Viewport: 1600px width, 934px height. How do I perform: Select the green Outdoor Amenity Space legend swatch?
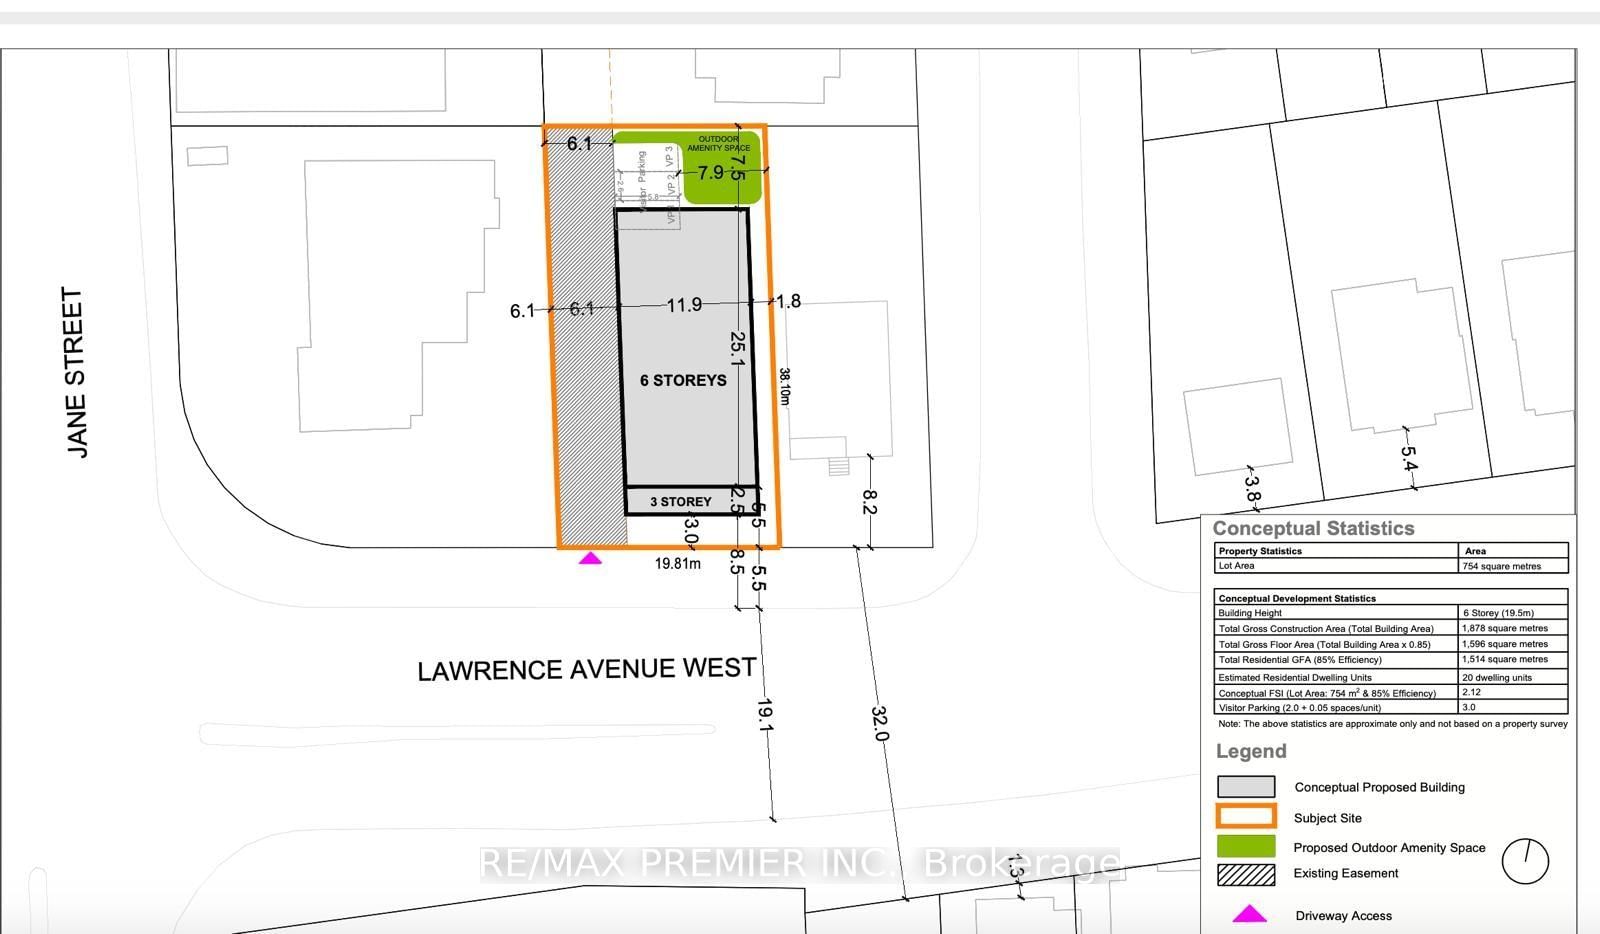click(1246, 846)
